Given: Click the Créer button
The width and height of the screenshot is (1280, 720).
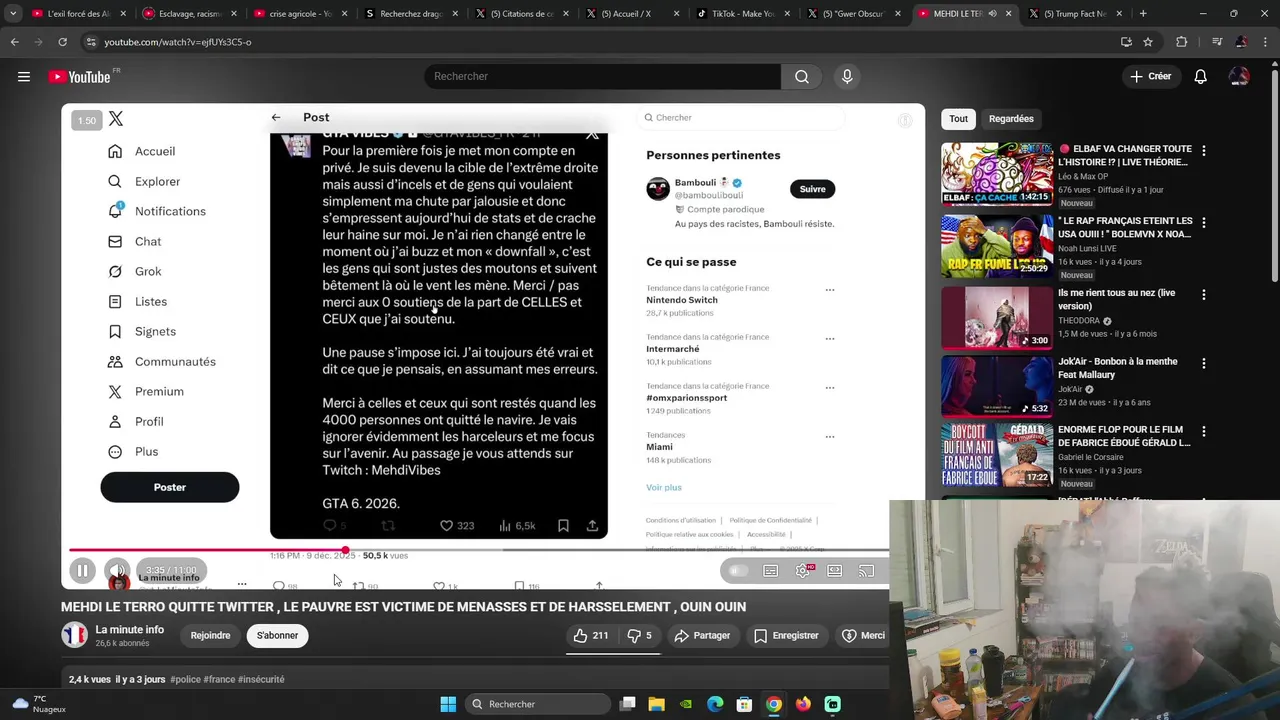Looking at the screenshot, I should 1151,76.
